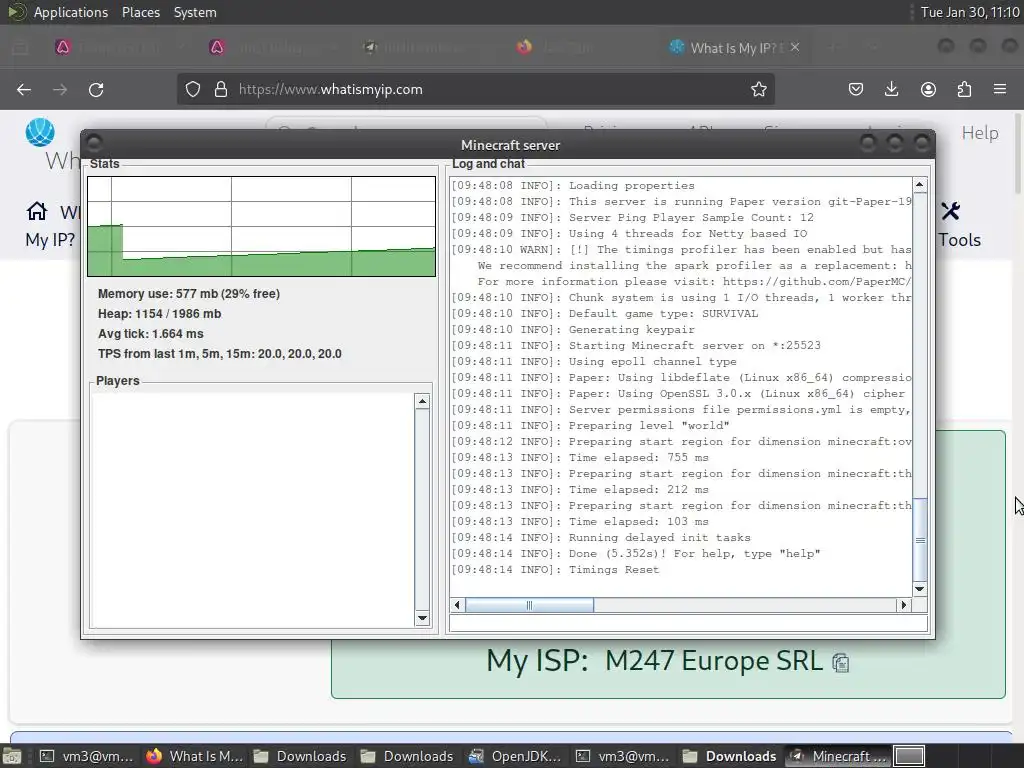This screenshot has width=1024, height=768.
Task: Select 'Starting Minecraft server on *:25523' line
Action: [636, 345]
